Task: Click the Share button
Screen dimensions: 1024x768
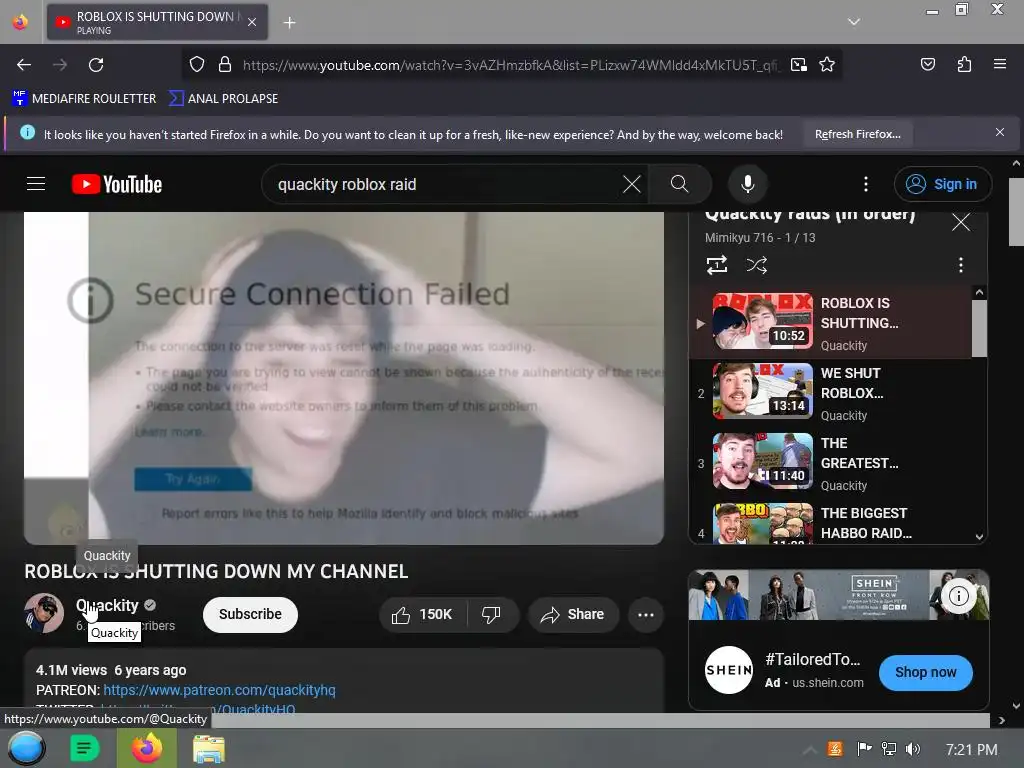Action: click(573, 615)
